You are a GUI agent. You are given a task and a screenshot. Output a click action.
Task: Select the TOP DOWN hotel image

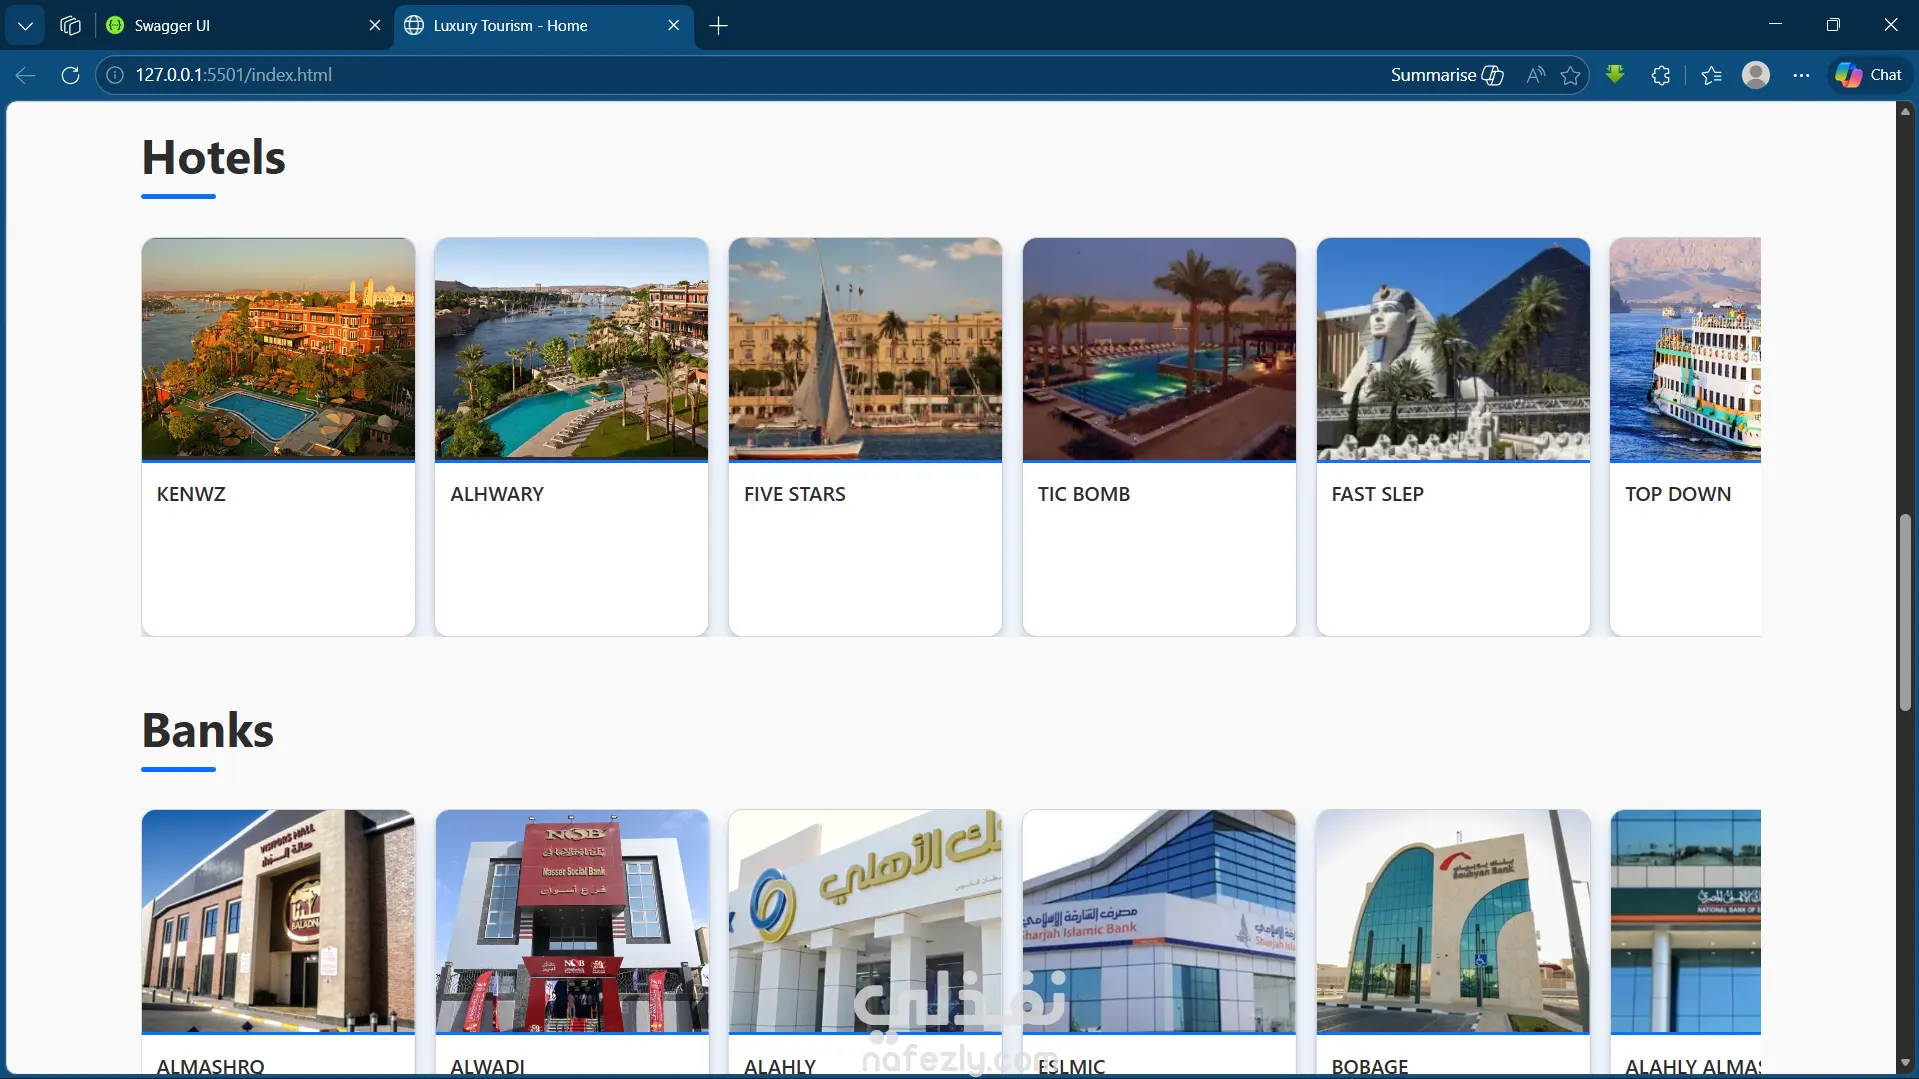pyautogui.click(x=1685, y=349)
